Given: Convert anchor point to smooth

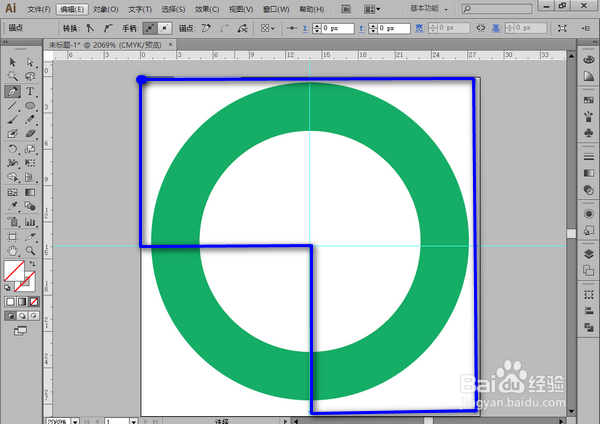Looking at the screenshot, I should coord(108,28).
